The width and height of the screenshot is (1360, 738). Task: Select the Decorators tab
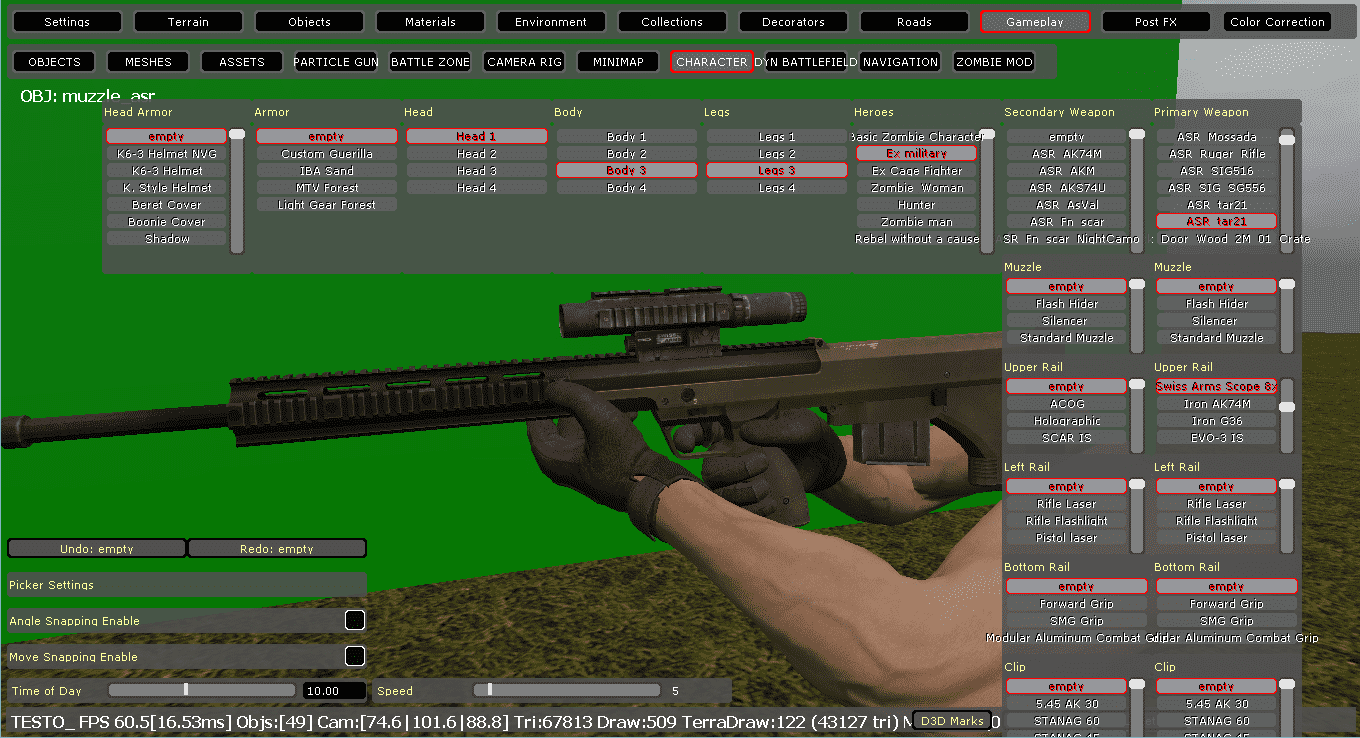coord(793,22)
